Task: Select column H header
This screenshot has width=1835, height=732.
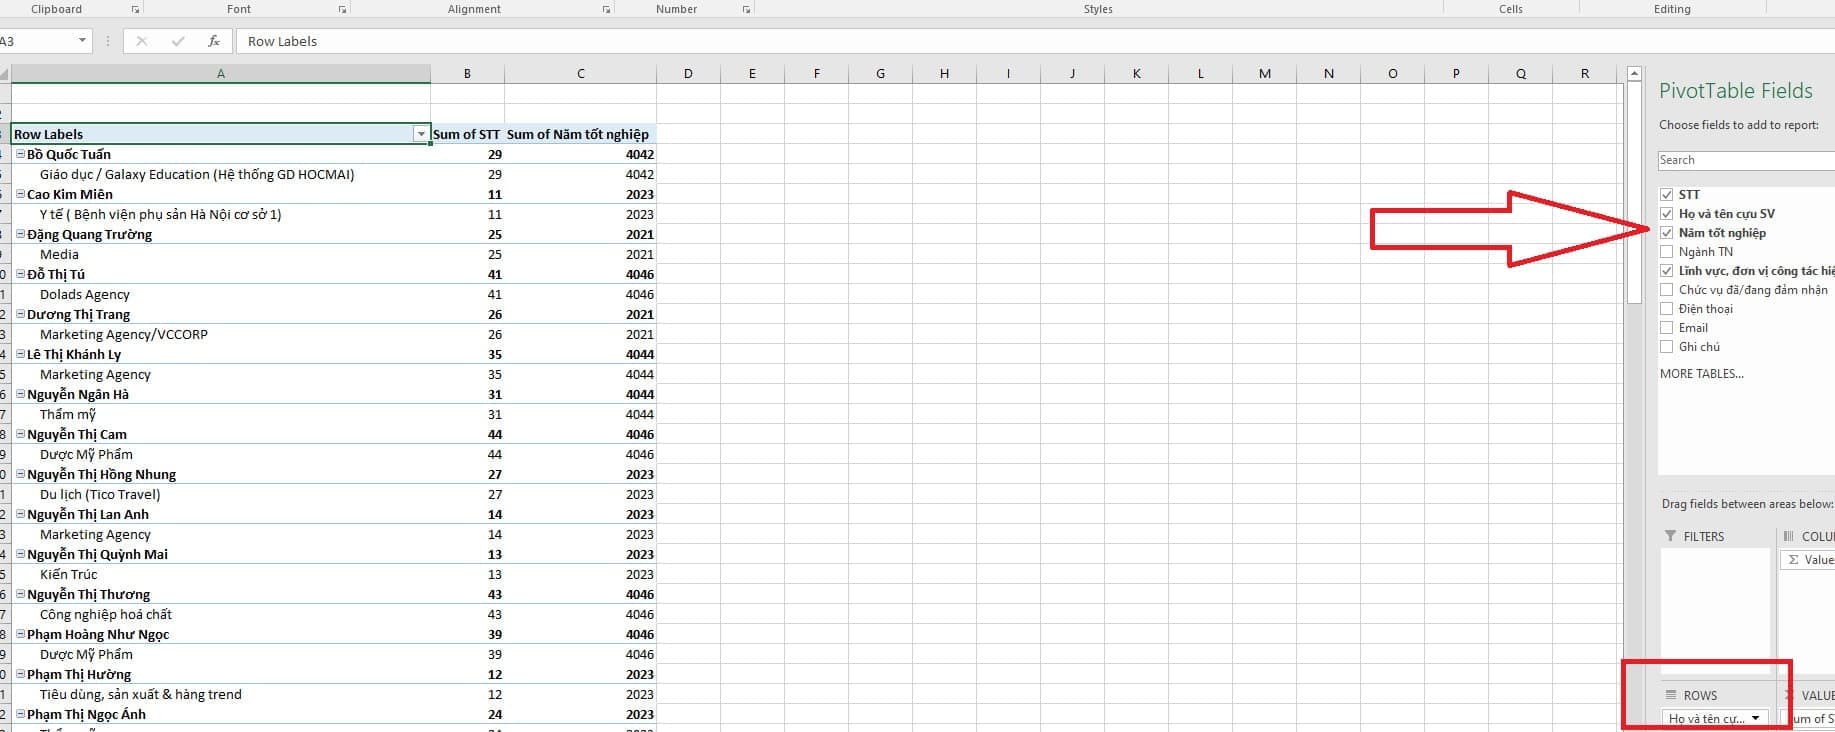Action: 944,73
